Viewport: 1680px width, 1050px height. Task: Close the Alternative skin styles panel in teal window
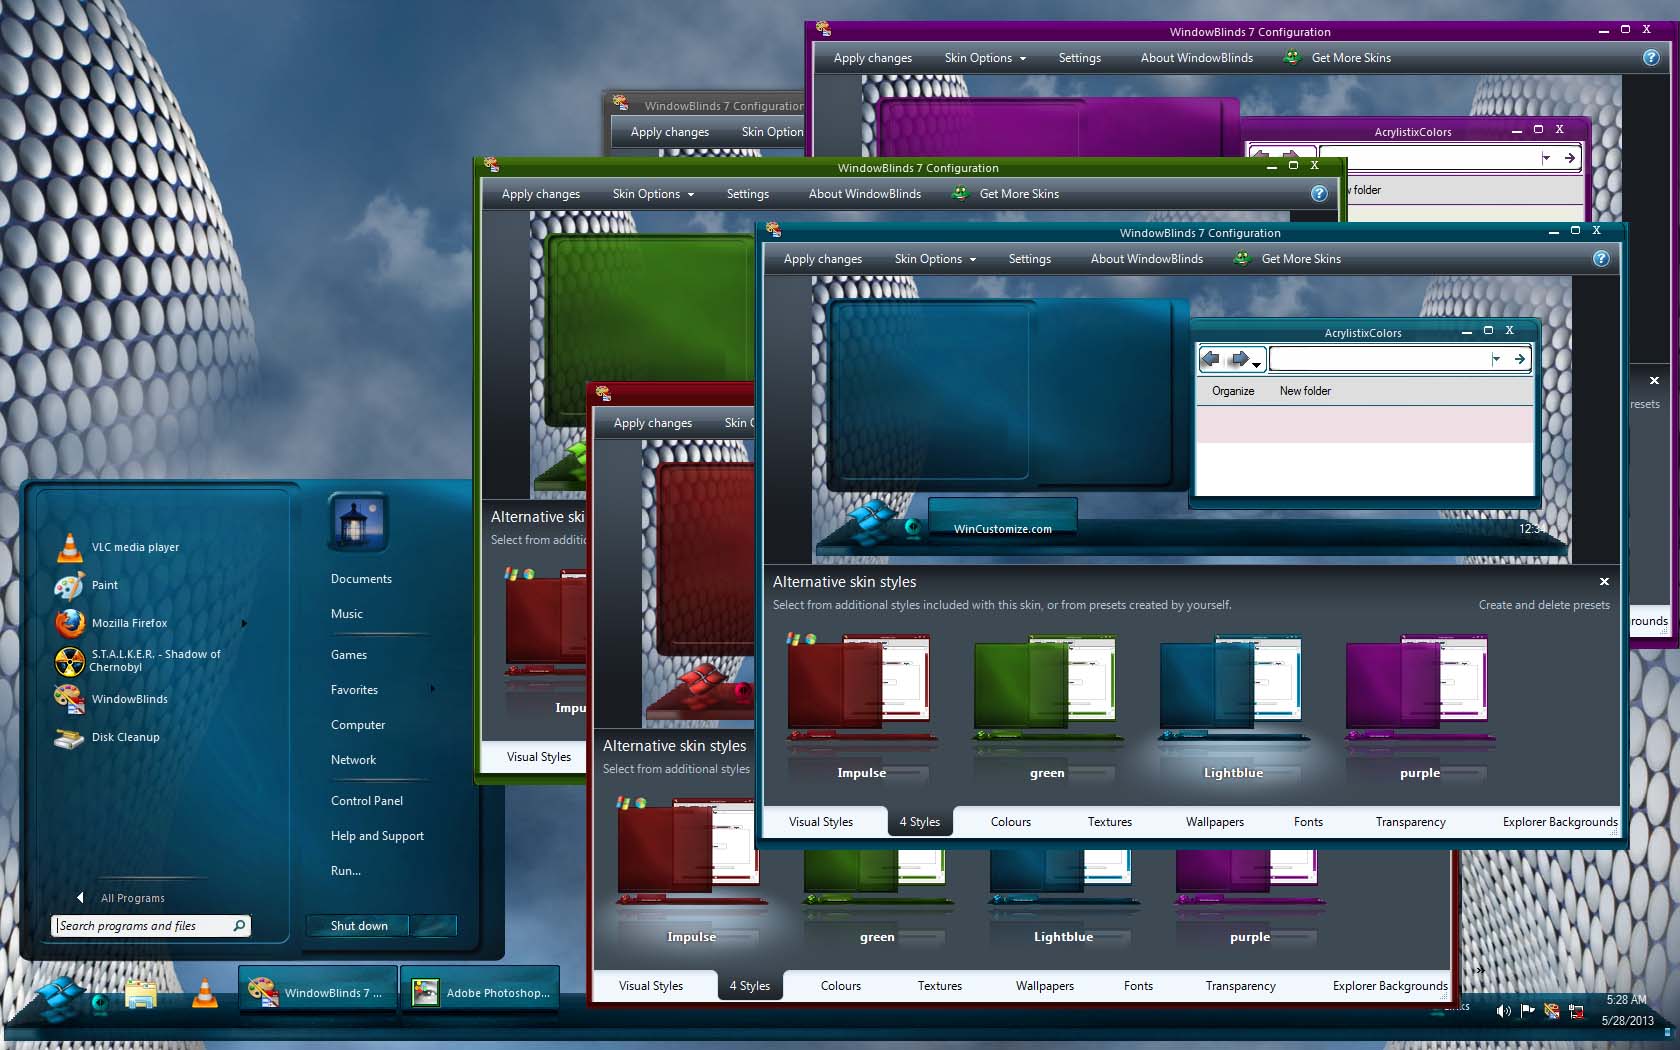click(x=1604, y=582)
